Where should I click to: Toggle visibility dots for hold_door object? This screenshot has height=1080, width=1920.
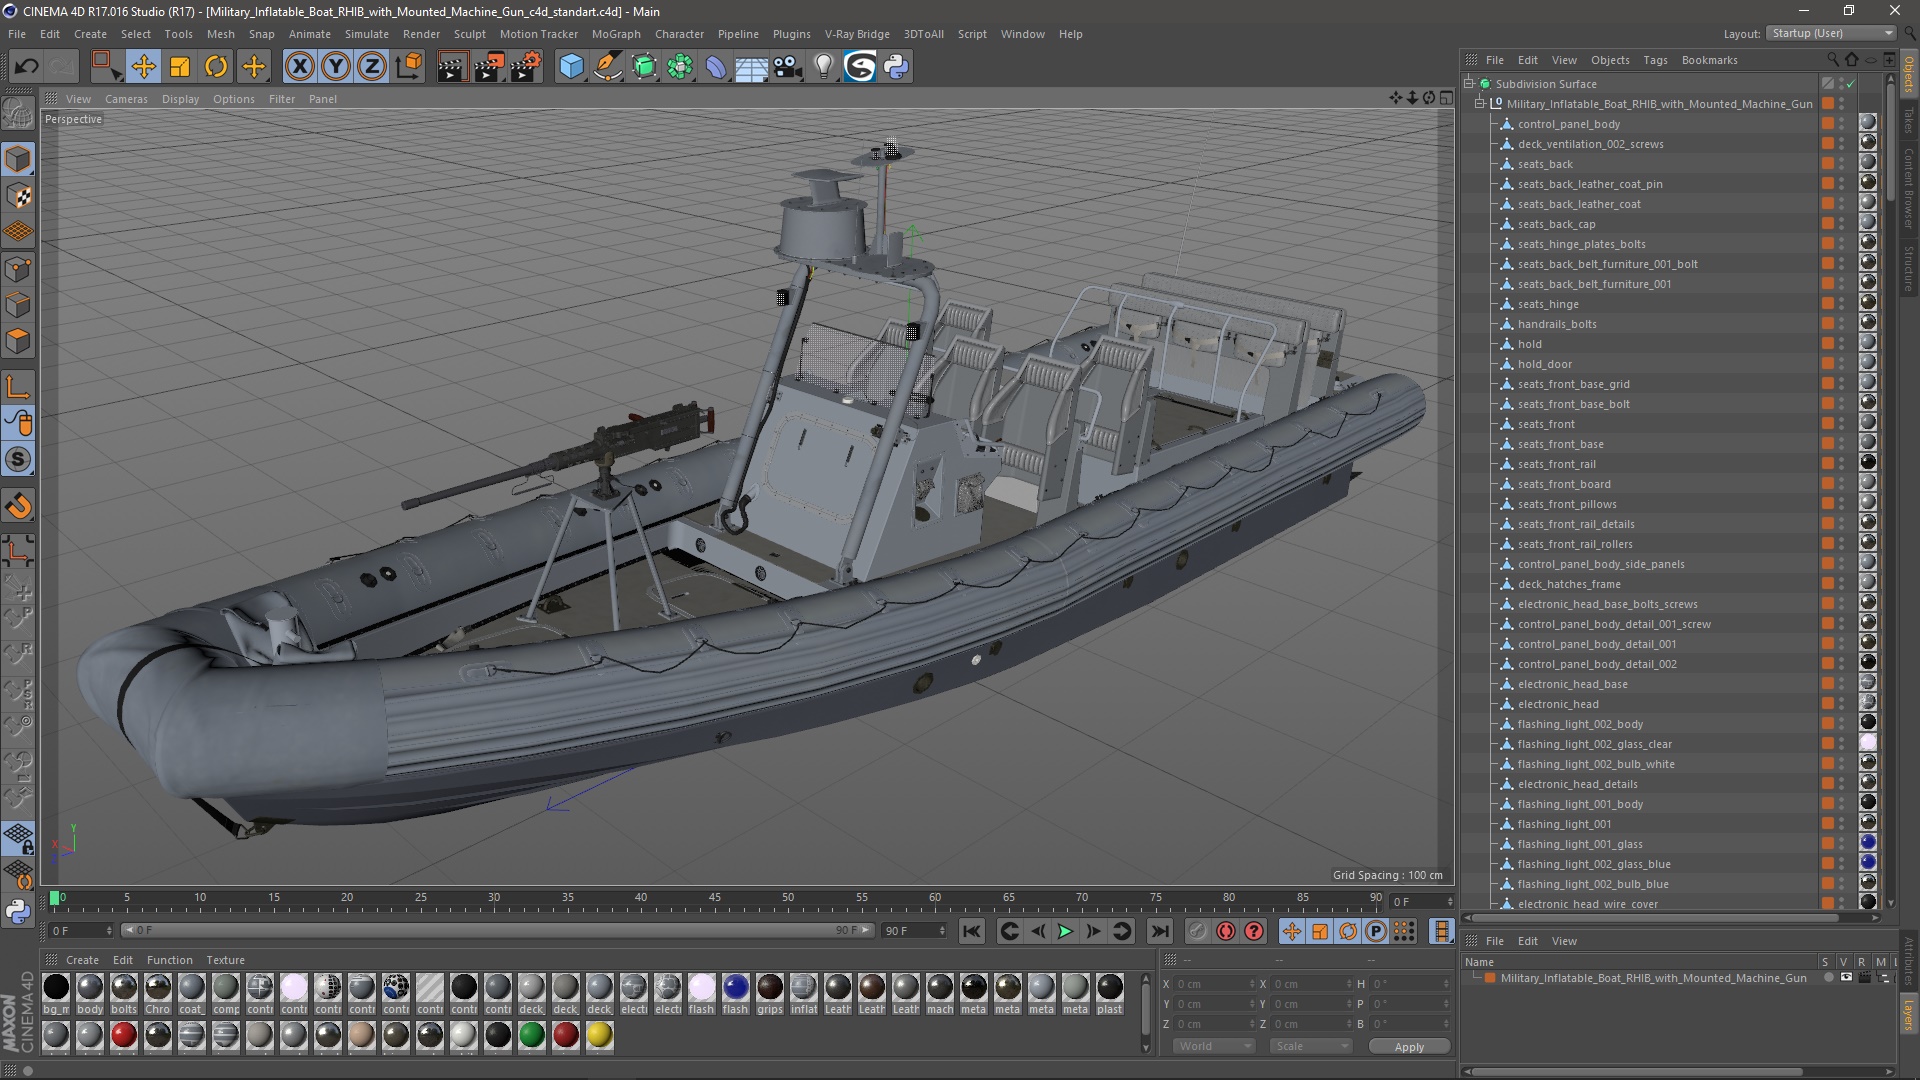[x=1842, y=364]
